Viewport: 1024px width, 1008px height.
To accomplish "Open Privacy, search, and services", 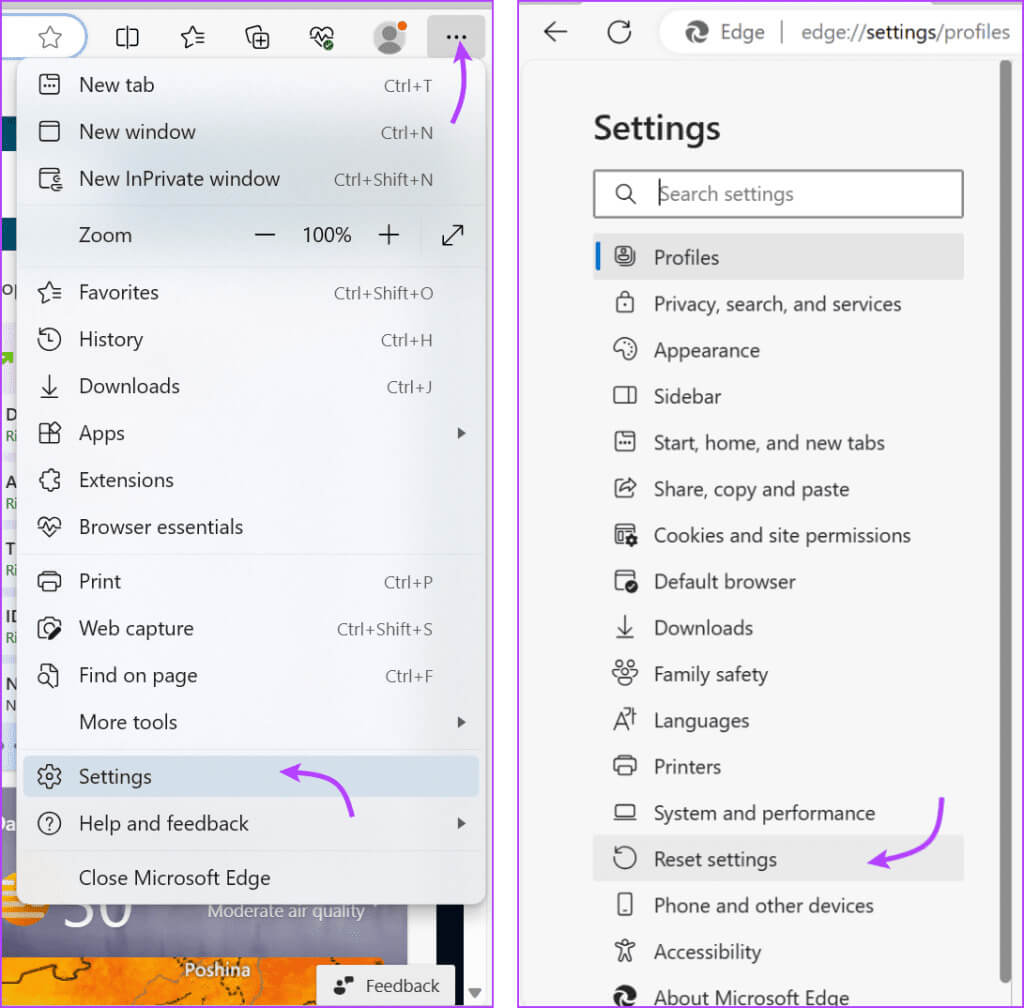I will point(778,304).
